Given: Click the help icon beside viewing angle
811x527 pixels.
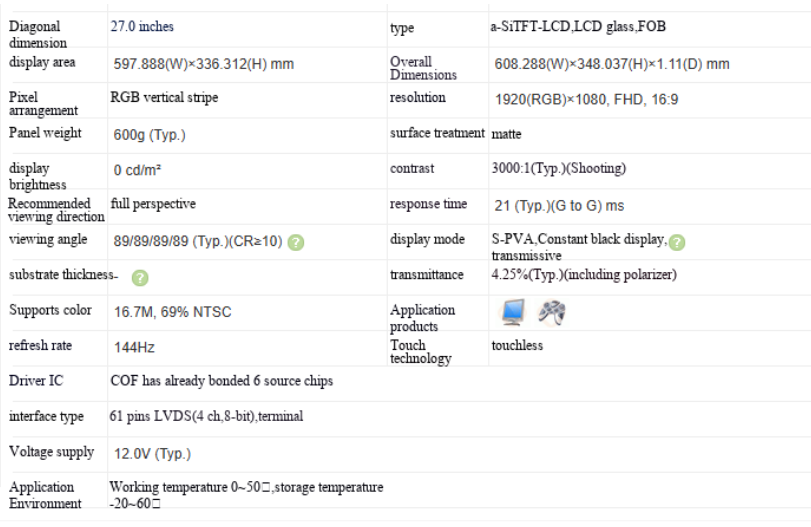Looking at the screenshot, I should pyautogui.click(x=296, y=242).
